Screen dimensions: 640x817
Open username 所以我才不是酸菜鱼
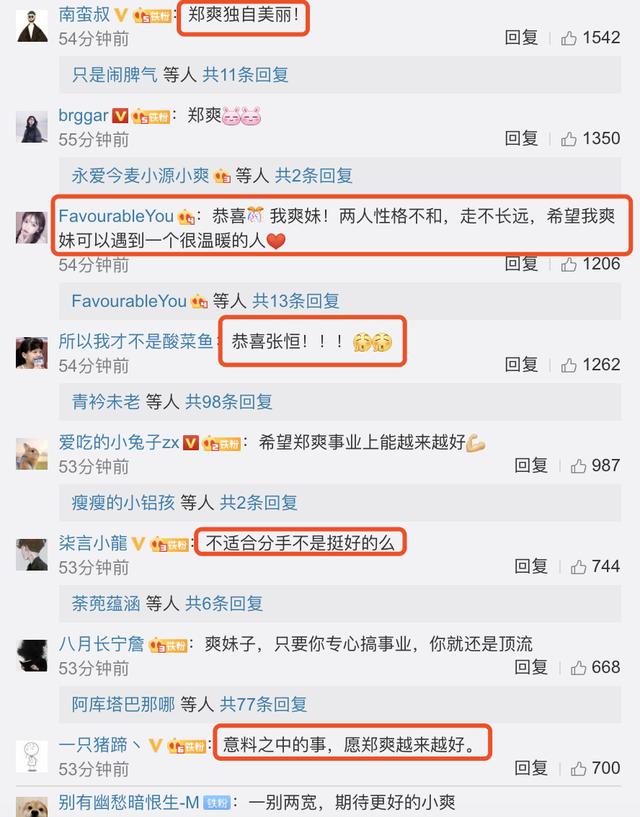[x=136, y=341]
